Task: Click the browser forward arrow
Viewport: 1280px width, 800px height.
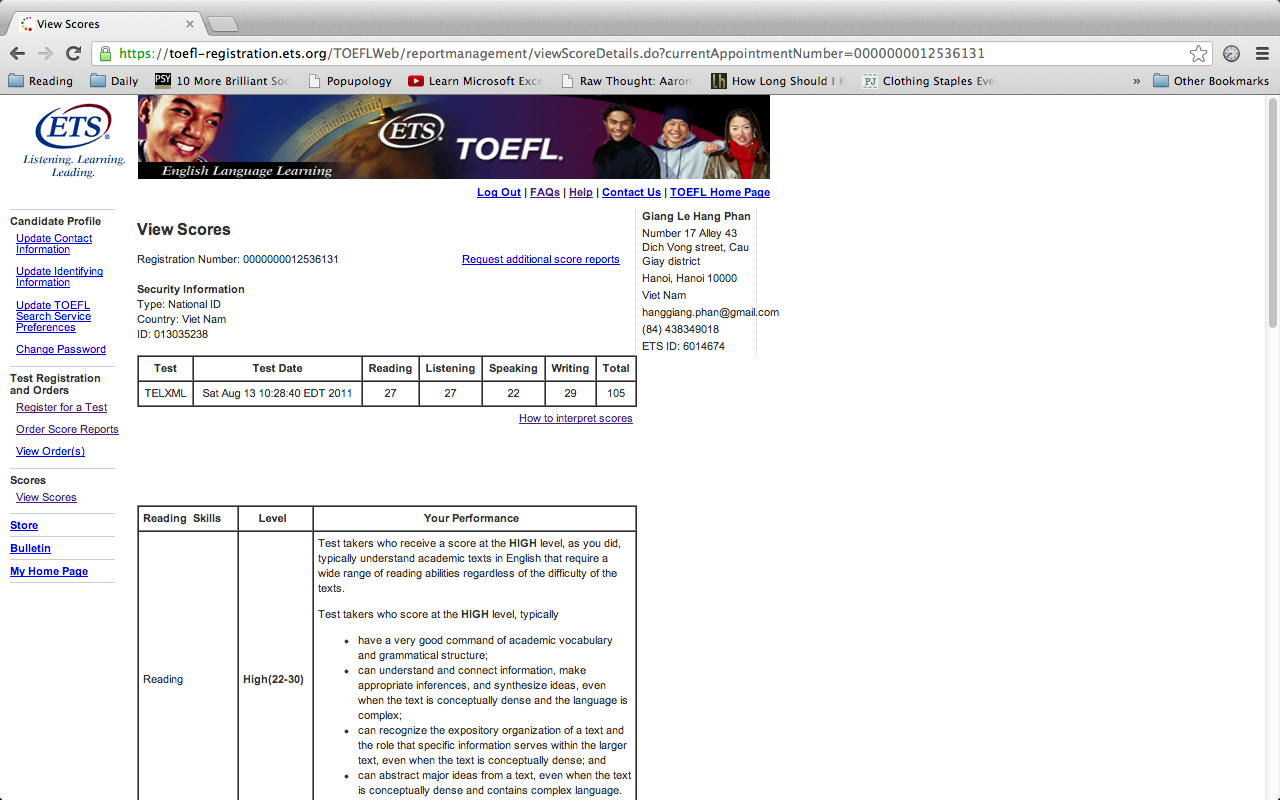Action: [45, 54]
